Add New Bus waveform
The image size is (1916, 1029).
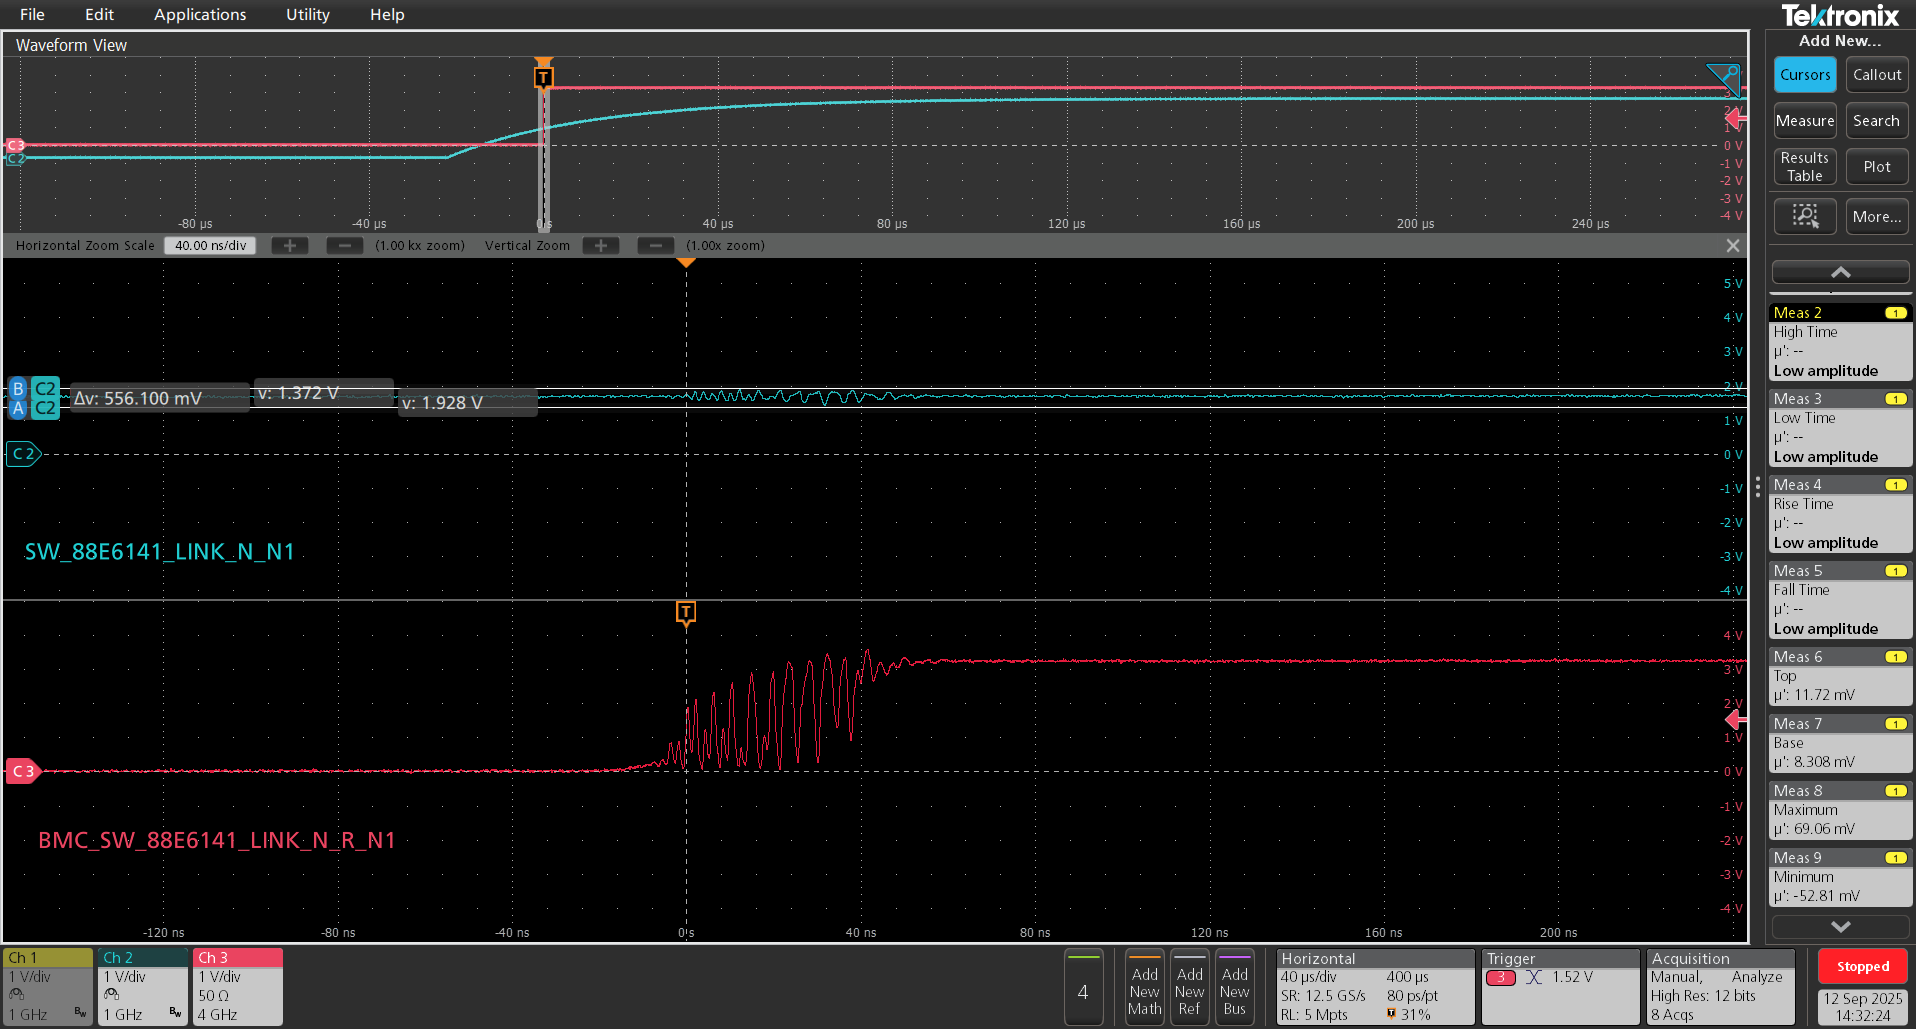[1235, 987]
